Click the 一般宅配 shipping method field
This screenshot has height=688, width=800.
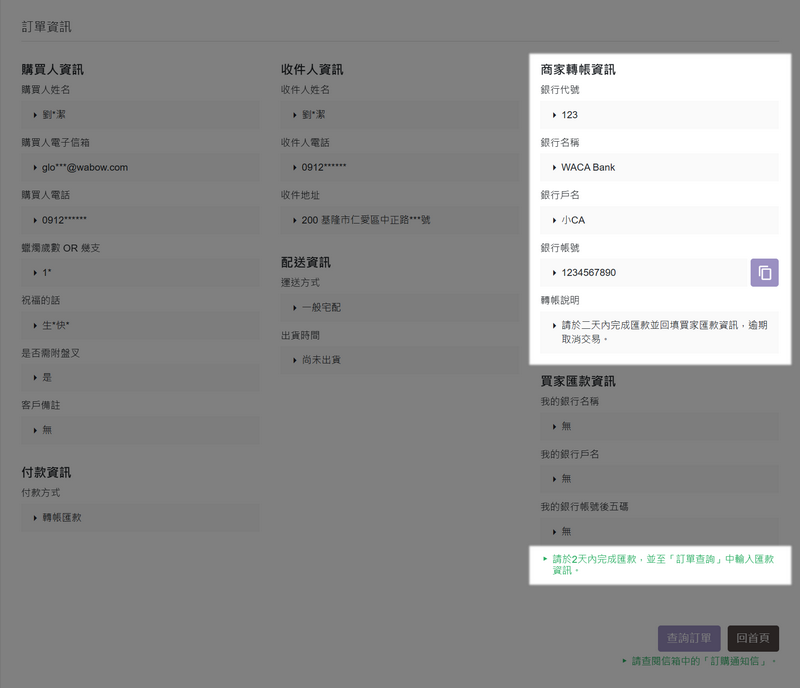point(400,307)
